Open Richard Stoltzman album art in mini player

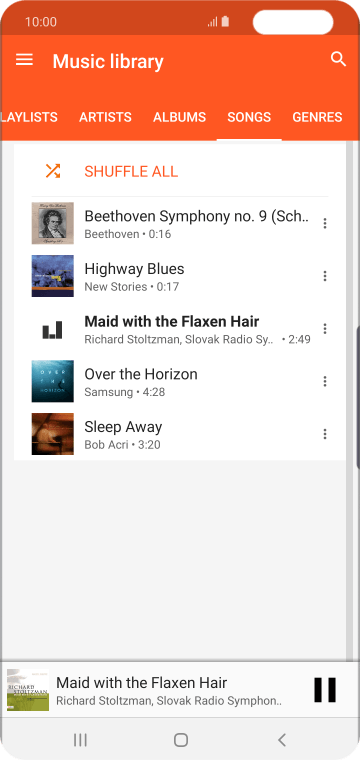click(28, 690)
